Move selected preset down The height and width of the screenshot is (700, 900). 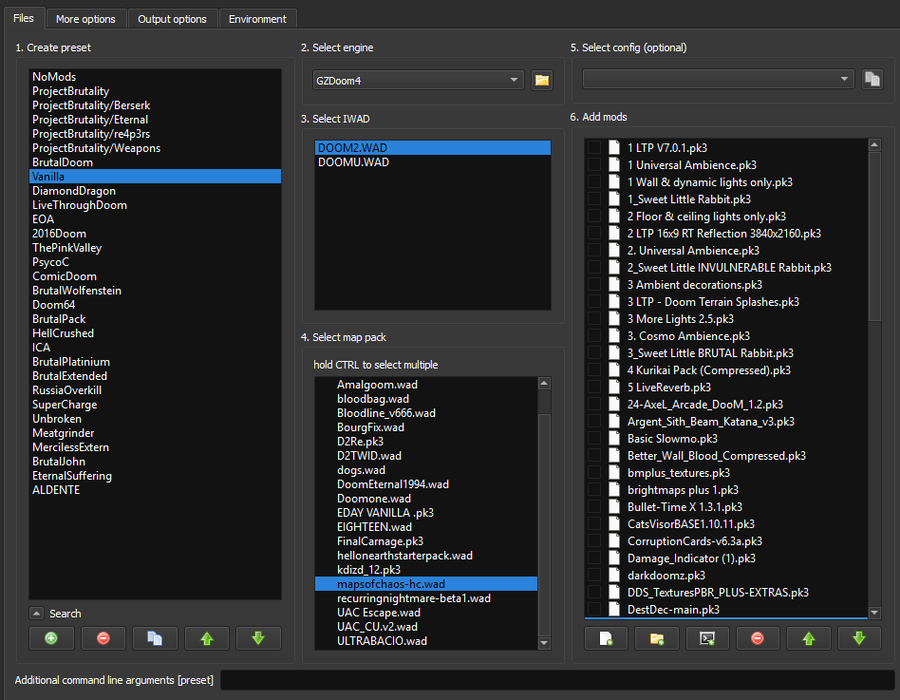(x=258, y=638)
